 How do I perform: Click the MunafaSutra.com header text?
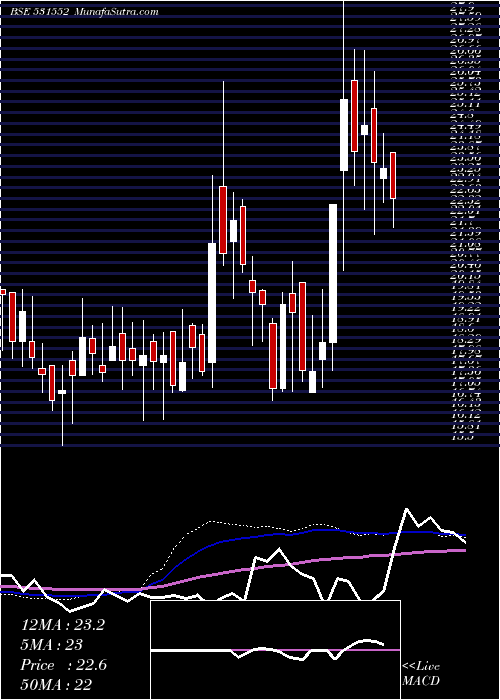click(x=115, y=12)
